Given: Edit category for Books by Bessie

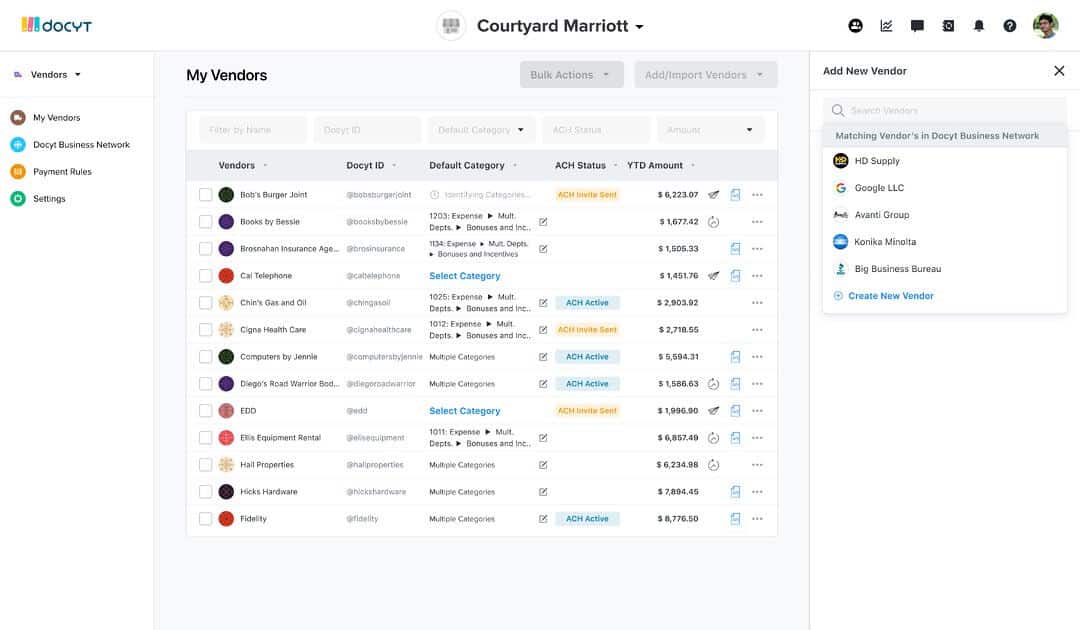Looking at the screenshot, I should pyautogui.click(x=543, y=222).
